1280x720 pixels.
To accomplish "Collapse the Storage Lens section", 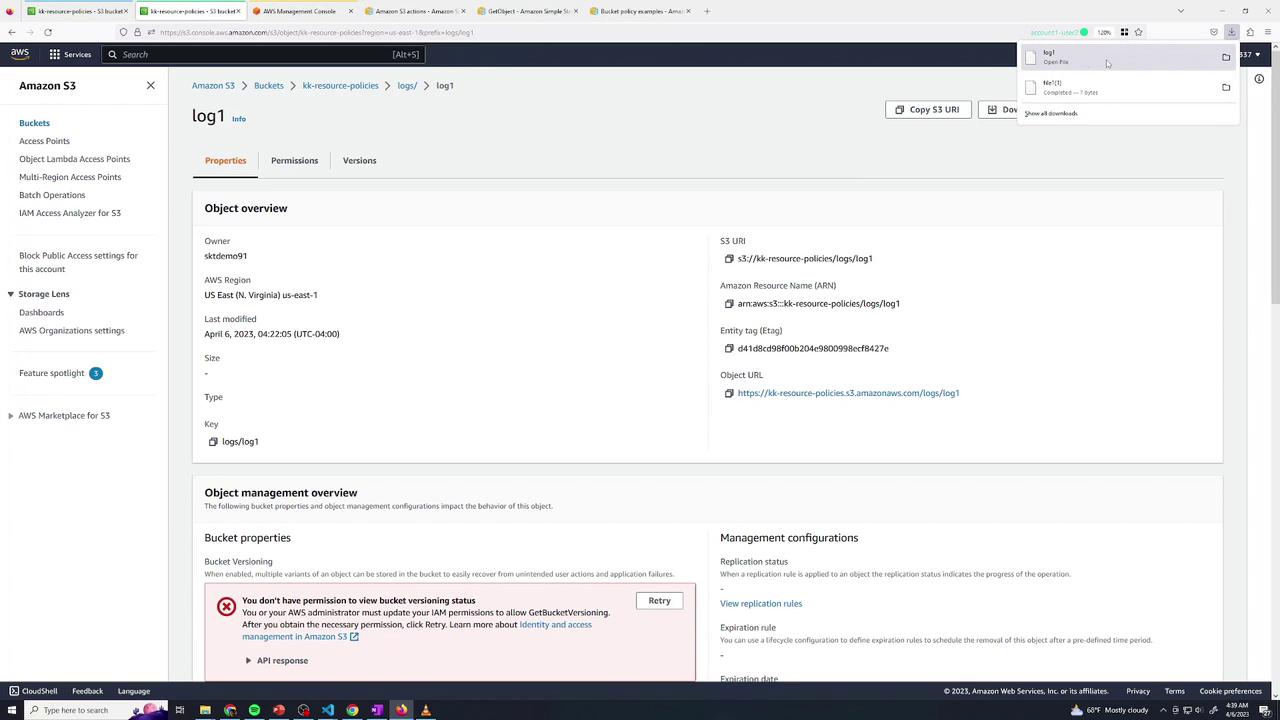I will [x=10, y=294].
